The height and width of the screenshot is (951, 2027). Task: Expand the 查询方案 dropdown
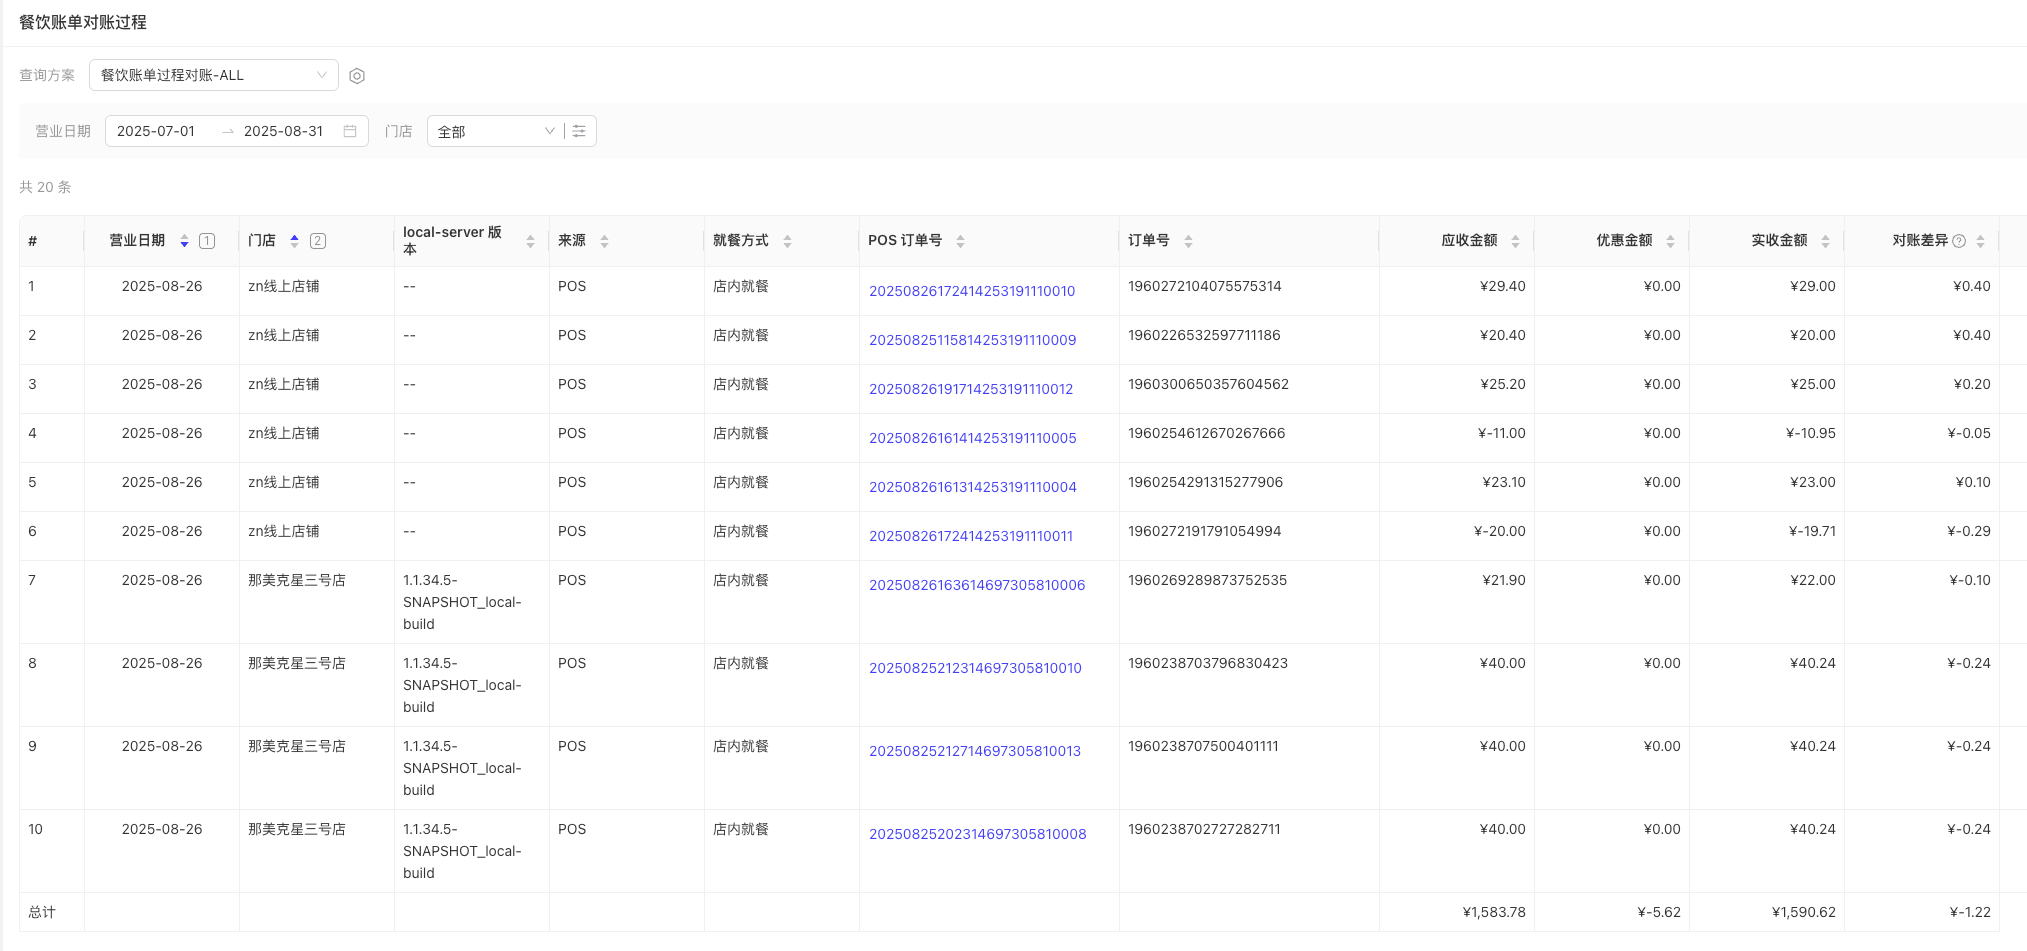213,75
